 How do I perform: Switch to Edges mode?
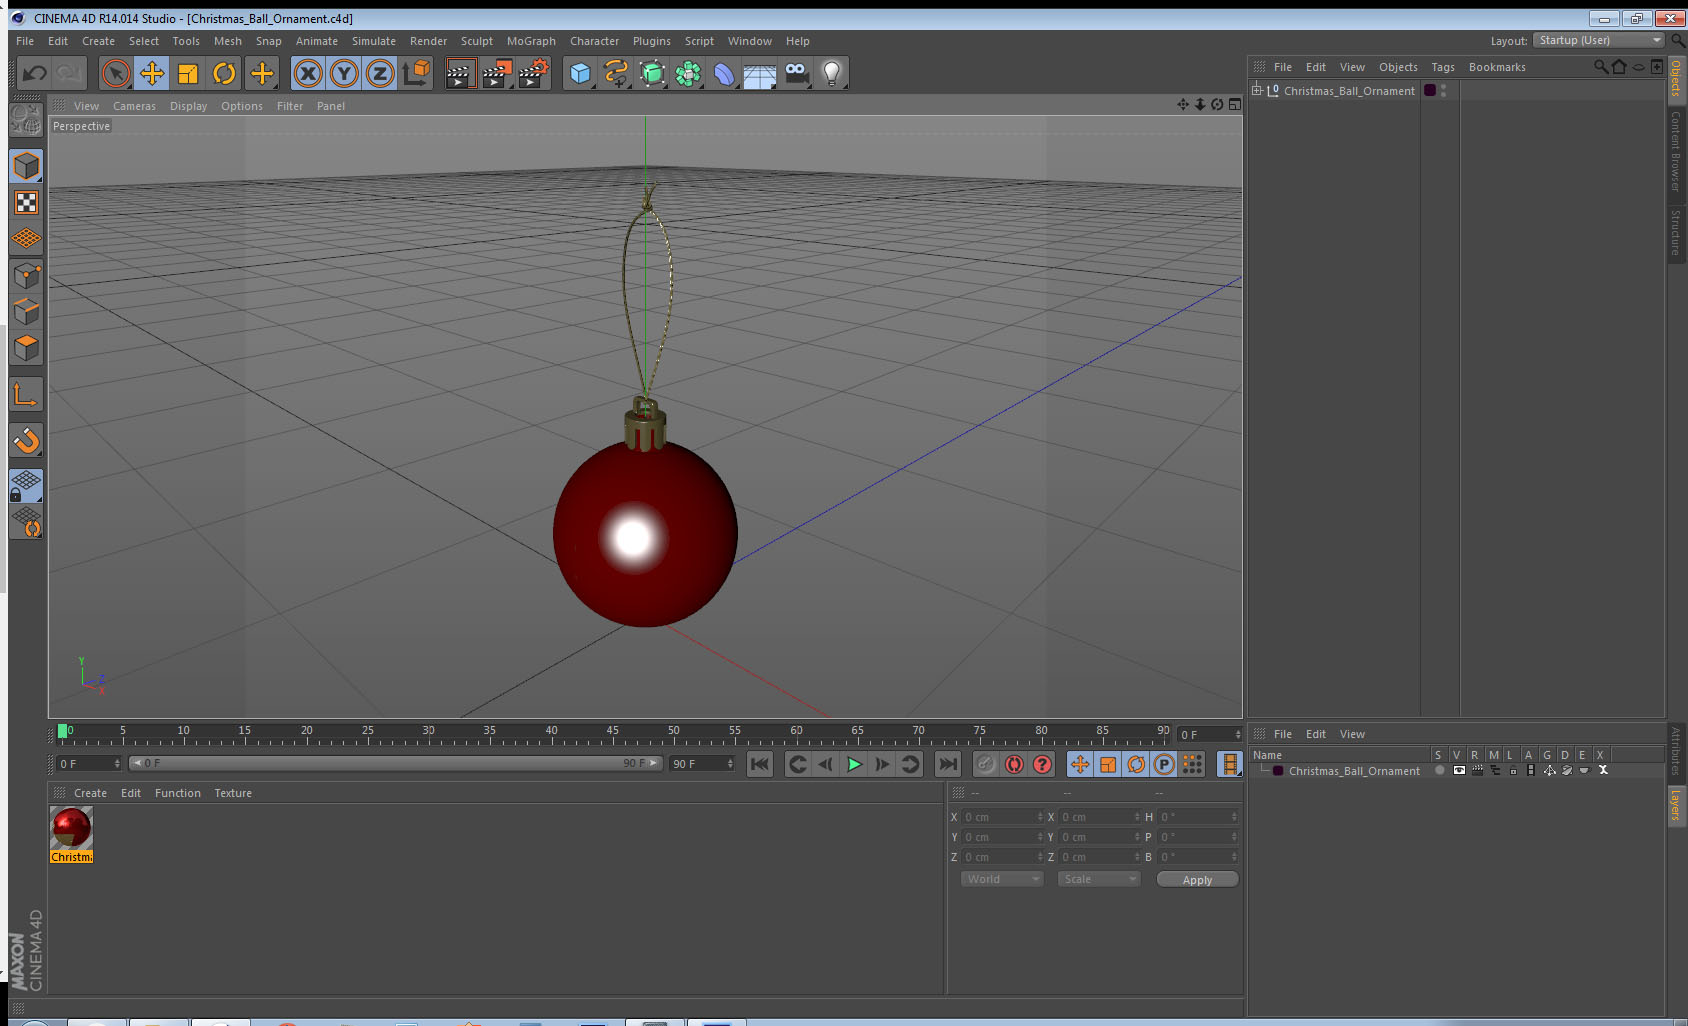click(x=27, y=311)
